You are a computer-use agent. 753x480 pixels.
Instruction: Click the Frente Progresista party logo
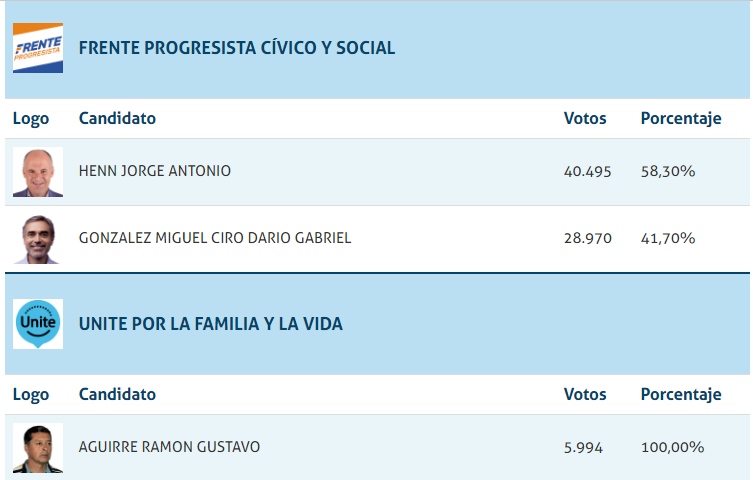coord(38,48)
